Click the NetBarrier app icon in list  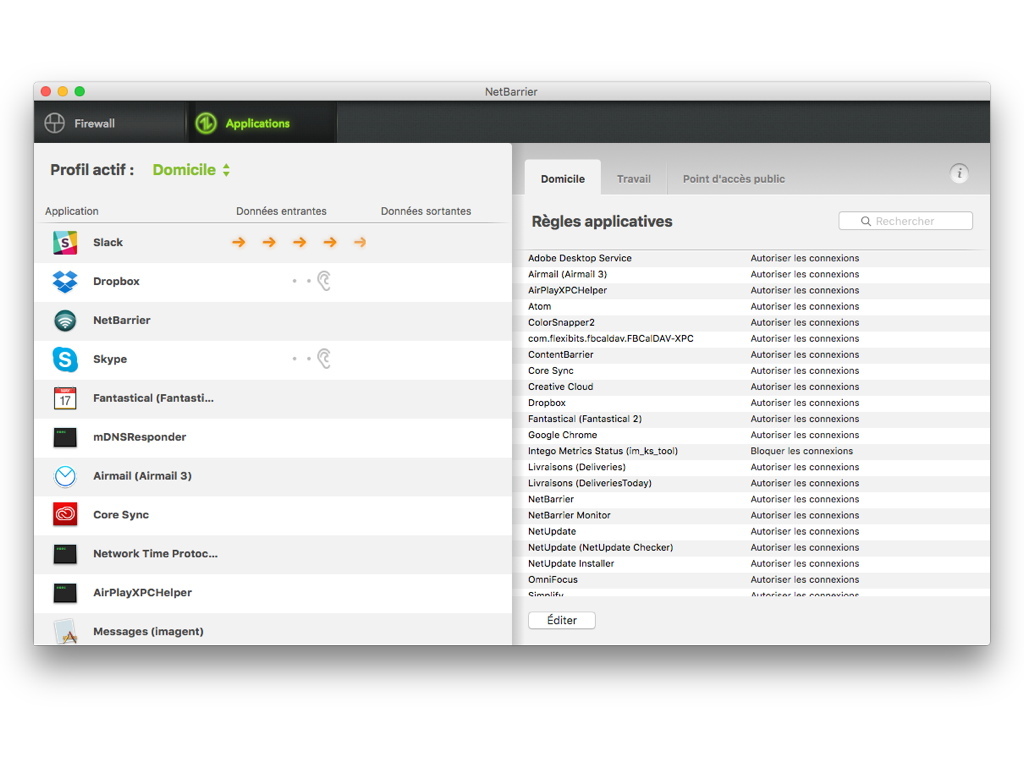click(65, 320)
